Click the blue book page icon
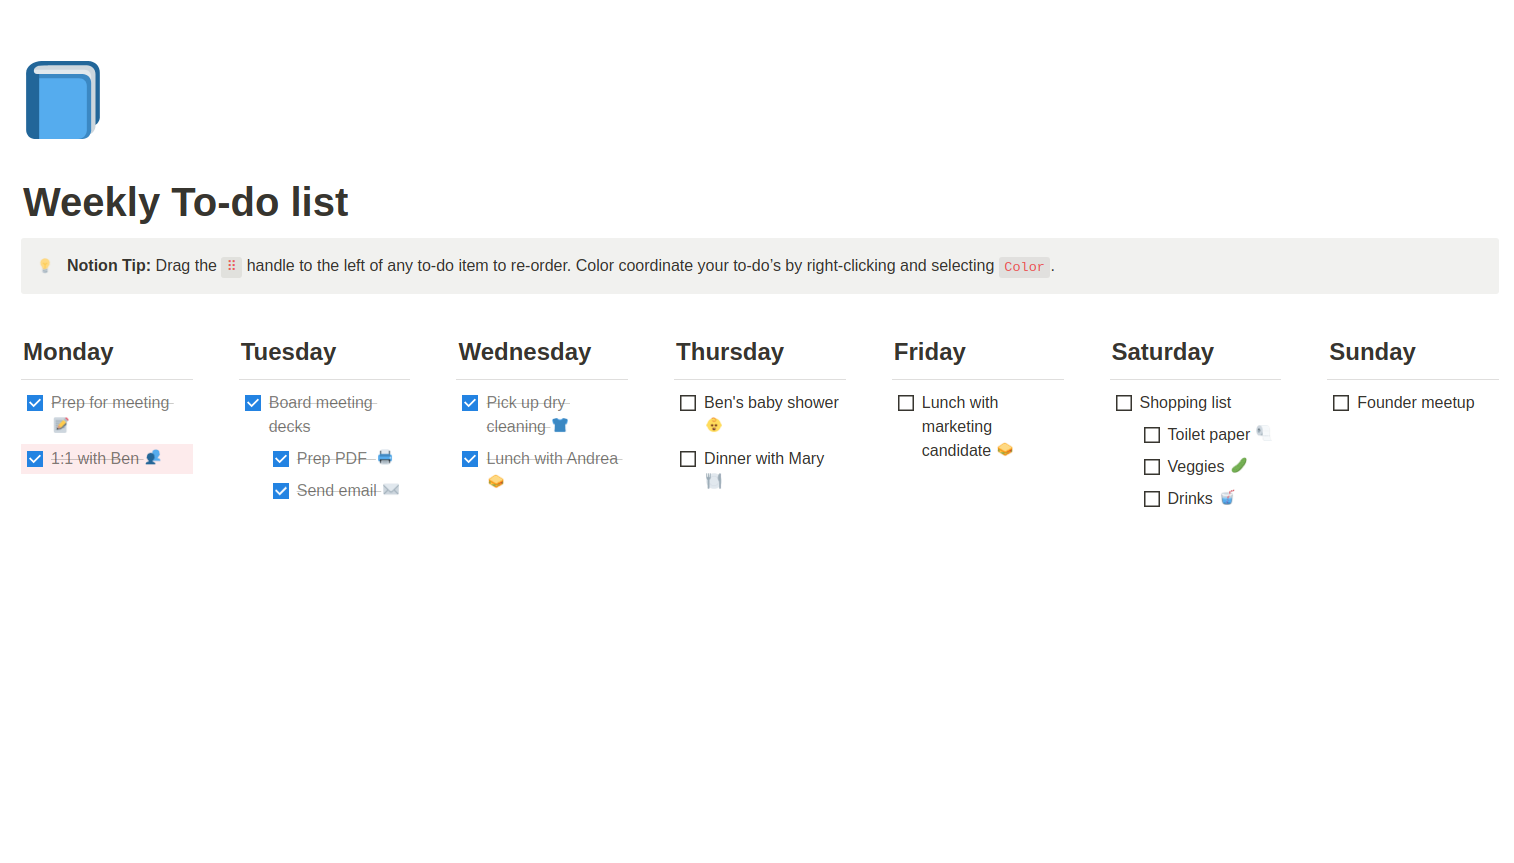The height and width of the screenshot is (863, 1514). (62, 100)
